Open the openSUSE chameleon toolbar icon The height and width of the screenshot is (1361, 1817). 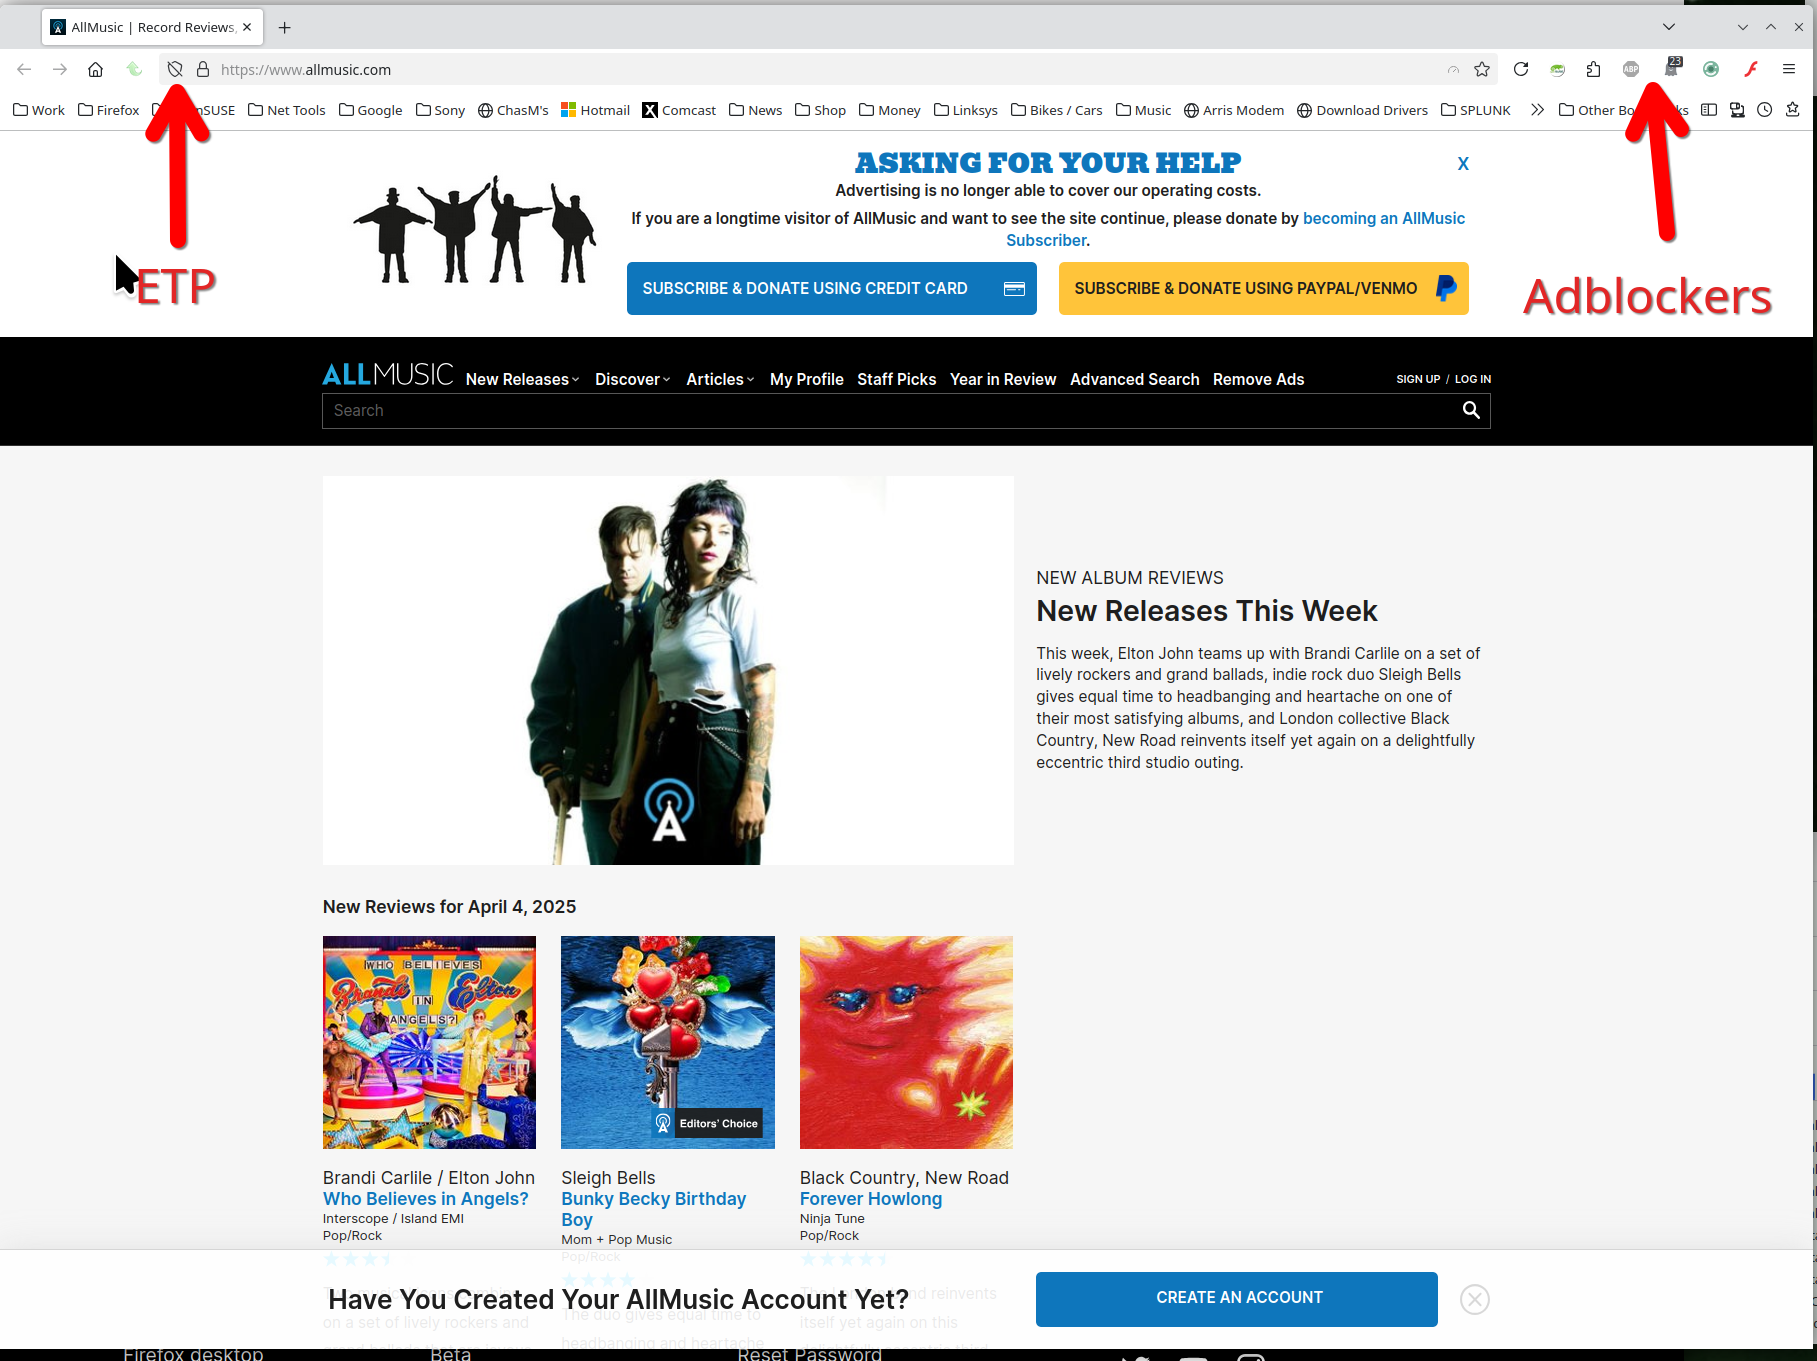pos(1557,69)
